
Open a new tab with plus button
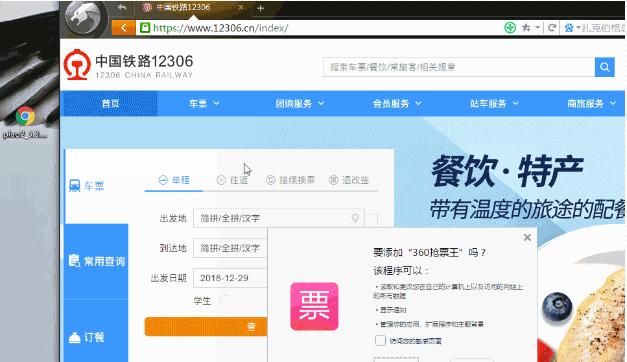[260, 8]
